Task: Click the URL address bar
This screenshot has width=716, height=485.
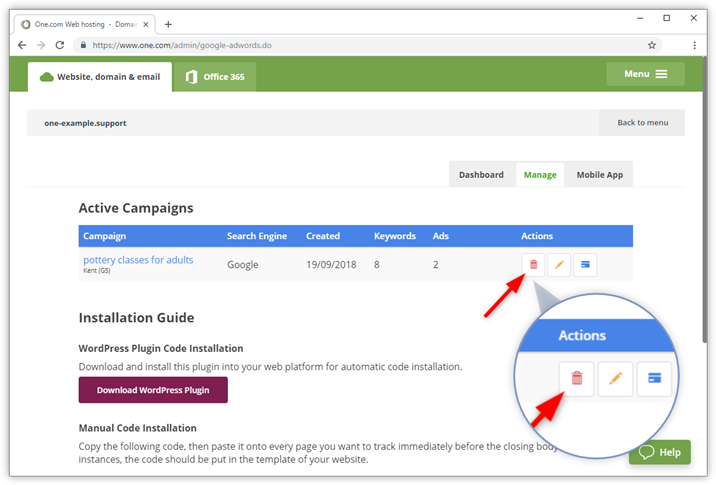Action: [360, 45]
